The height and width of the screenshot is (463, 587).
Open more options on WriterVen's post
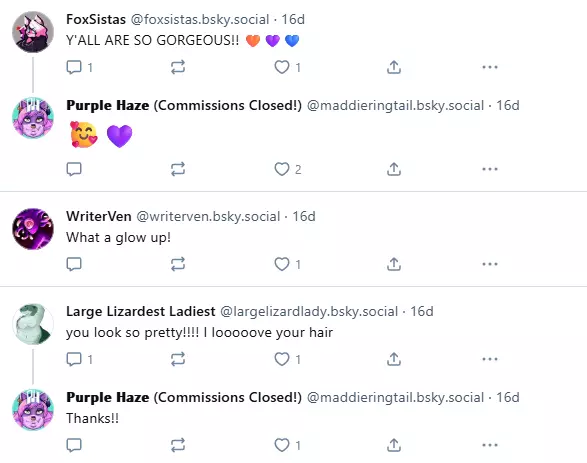pos(490,264)
